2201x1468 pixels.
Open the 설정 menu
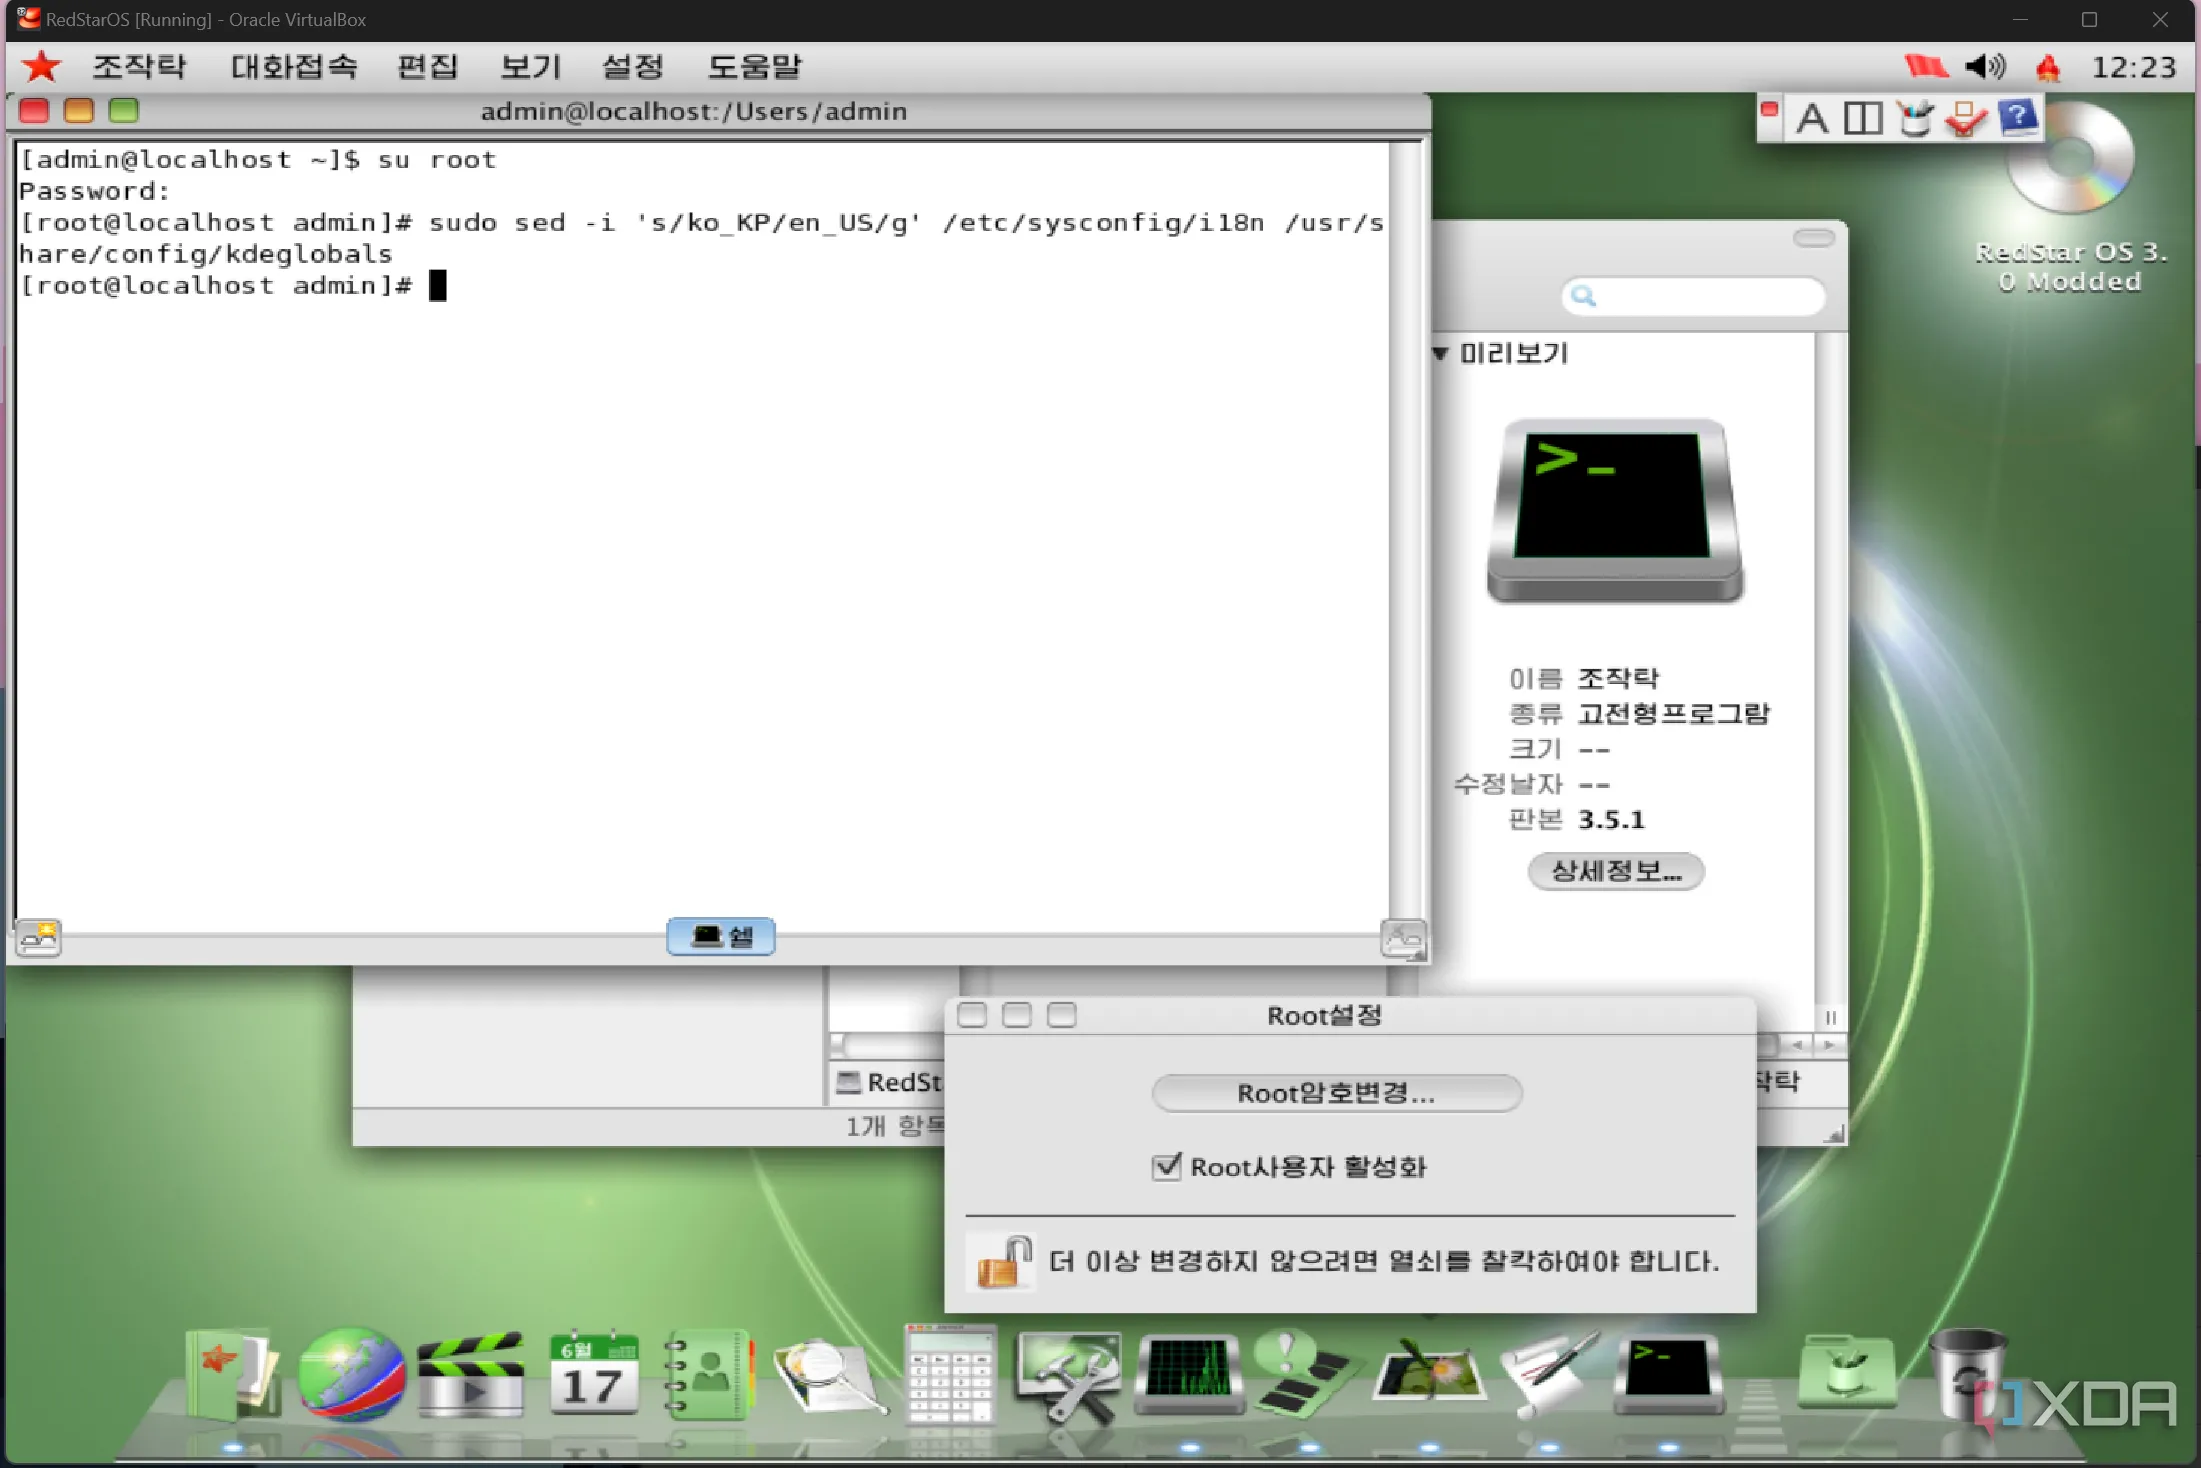(x=632, y=67)
